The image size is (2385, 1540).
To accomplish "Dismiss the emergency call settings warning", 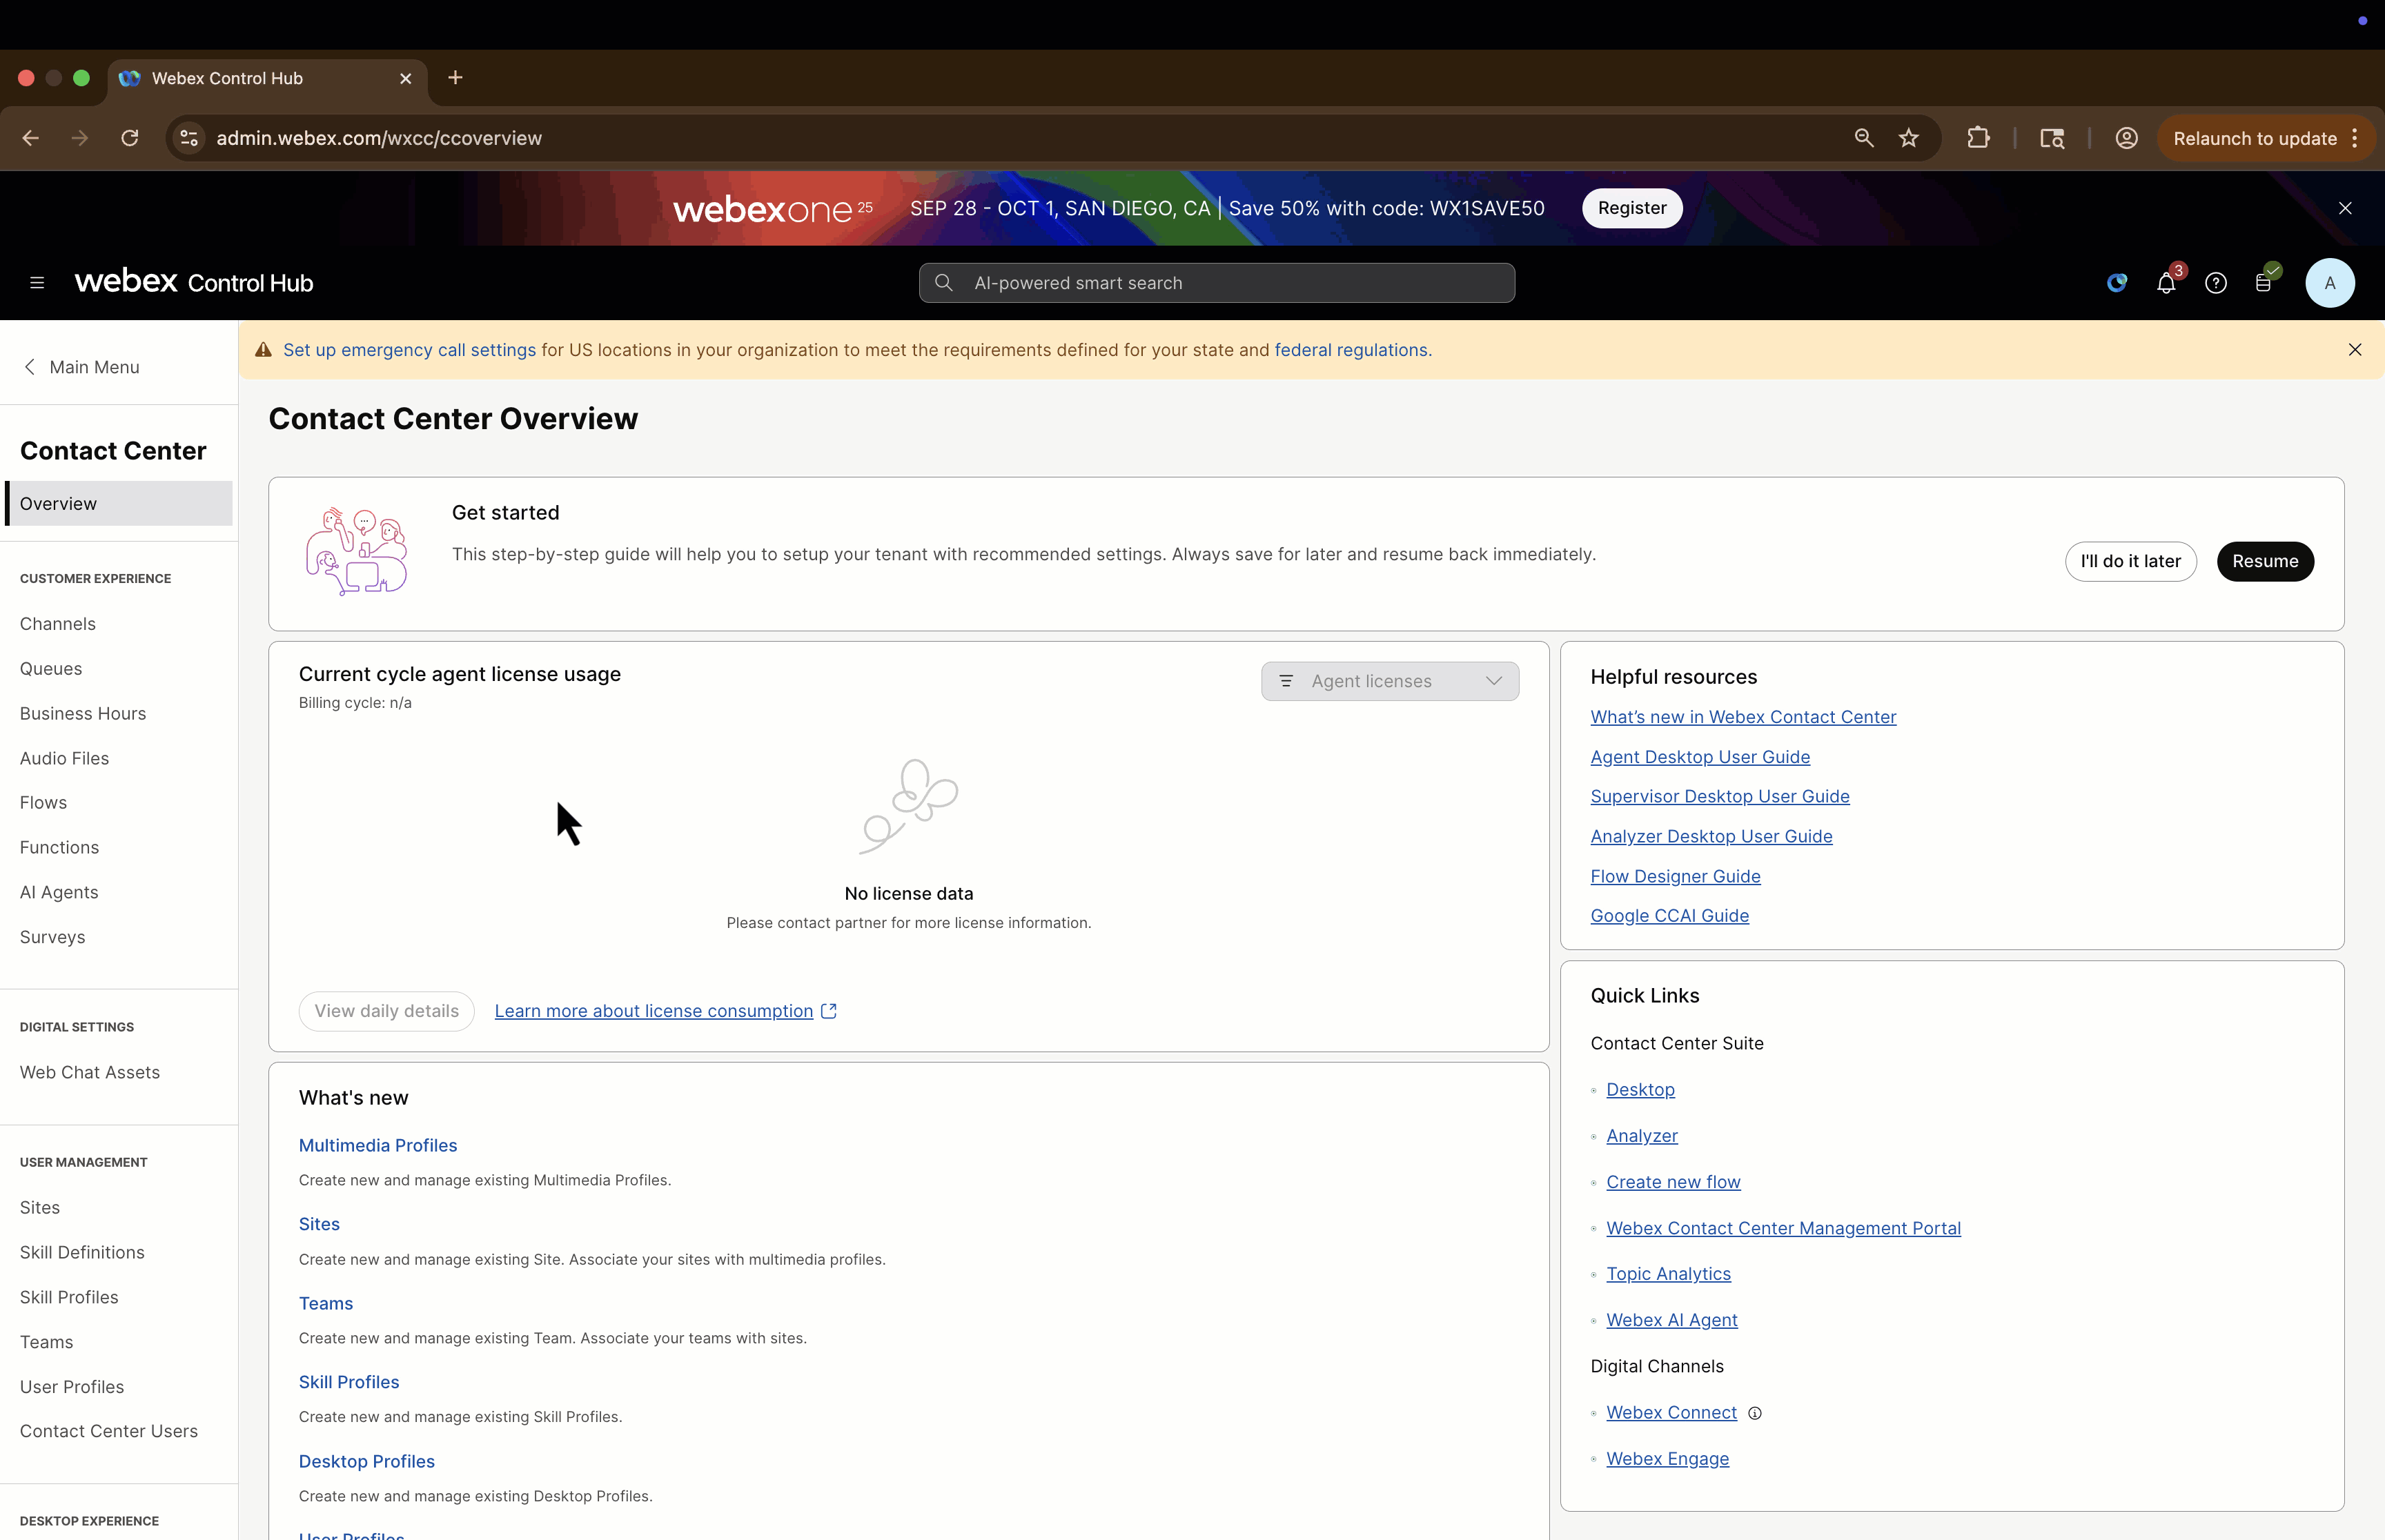I will [2354, 350].
